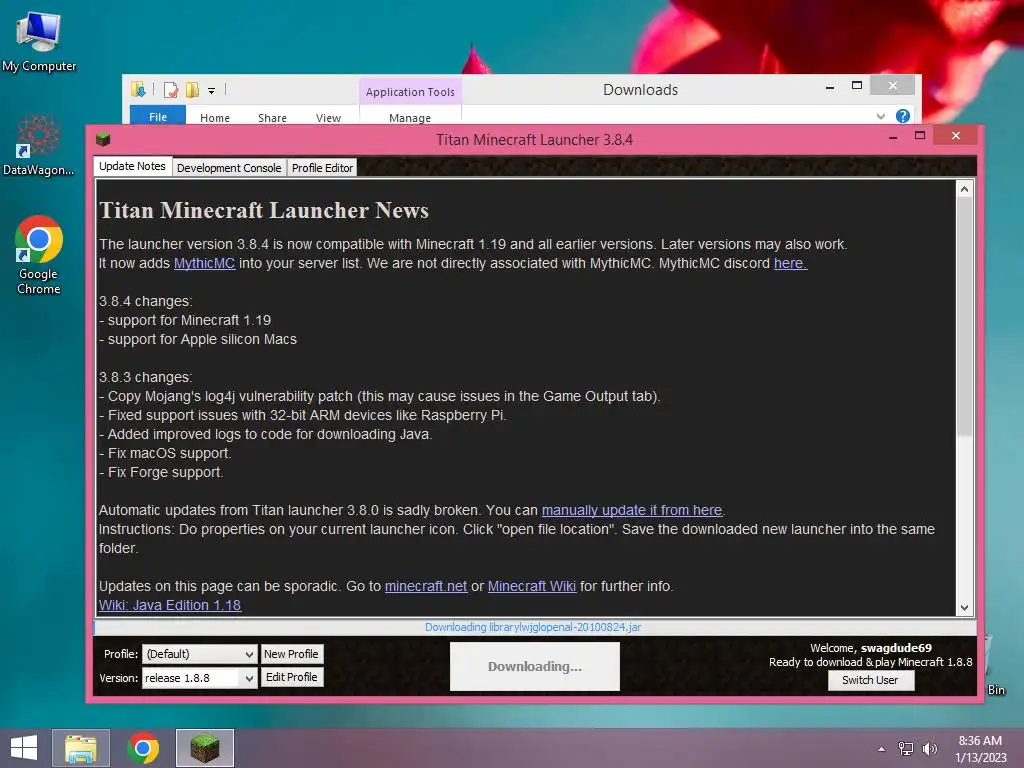Click the news scrollbar down arrow
This screenshot has width=1024, height=768.
click(965, 607)
